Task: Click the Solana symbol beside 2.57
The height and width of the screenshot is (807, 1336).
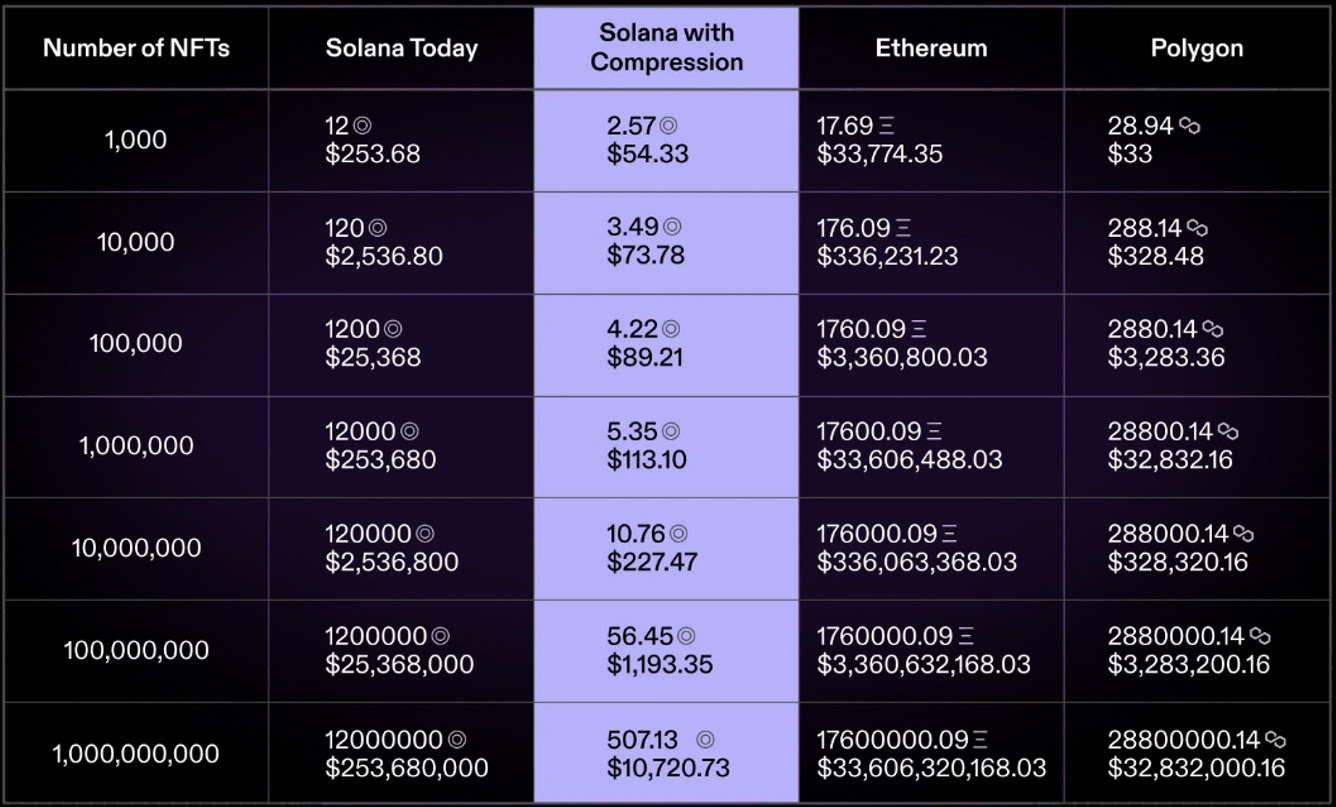Action: coord(669,127)
